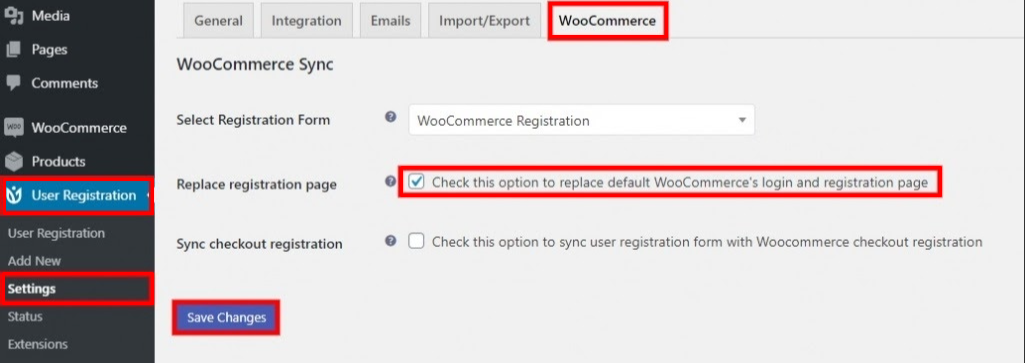Click the Media sidebar icon
1025x363 pixels.
[x=14, y=16]
